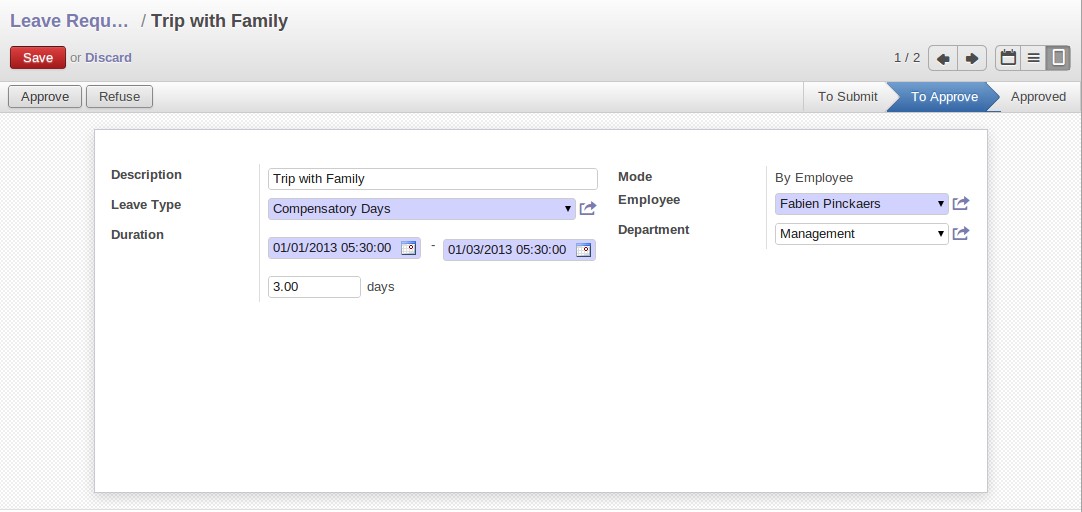
Task: Expand the Compensatory Days leave type dropdown
Action: [x=422, y=208]
